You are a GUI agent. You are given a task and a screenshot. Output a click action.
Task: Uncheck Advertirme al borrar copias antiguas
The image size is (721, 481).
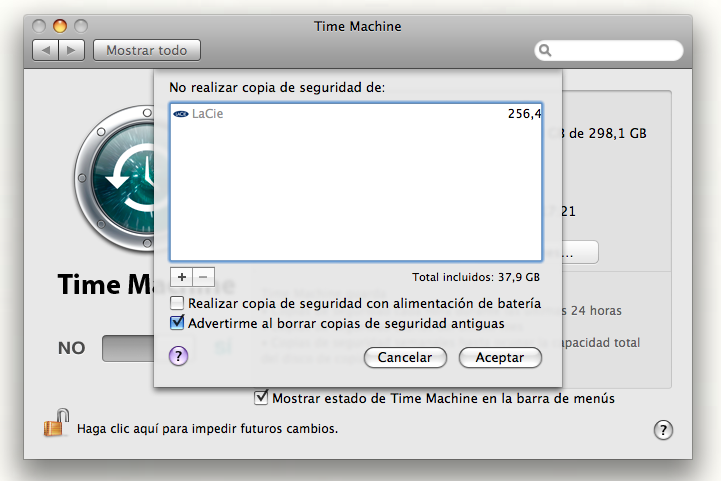pyautogui.click(x=177, y=323)
